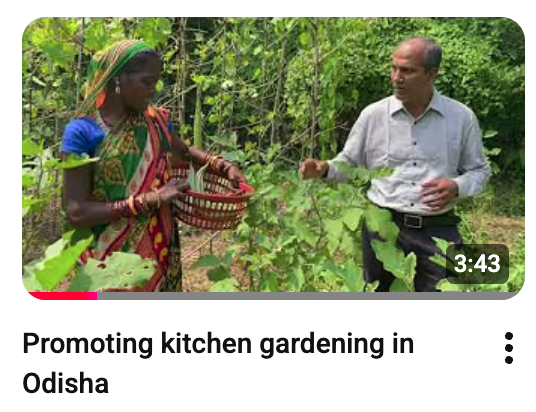This screenshot has height=412, width=536.
Task: Click the word 'gardening' in the video title
Action: pos(322,344)
